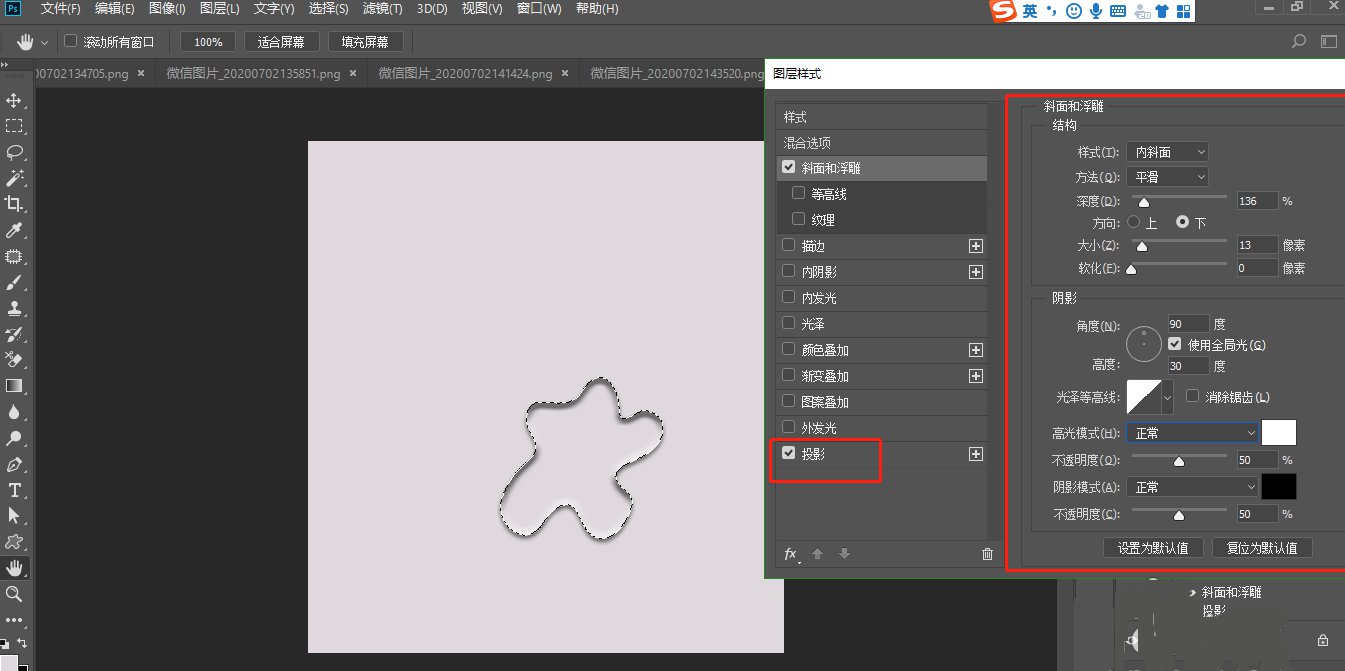Uncheck the 斜面和浮雕 checkbox
This screenshot has width=1345, height=671.
pyautogui.click(x=789, y=168)
